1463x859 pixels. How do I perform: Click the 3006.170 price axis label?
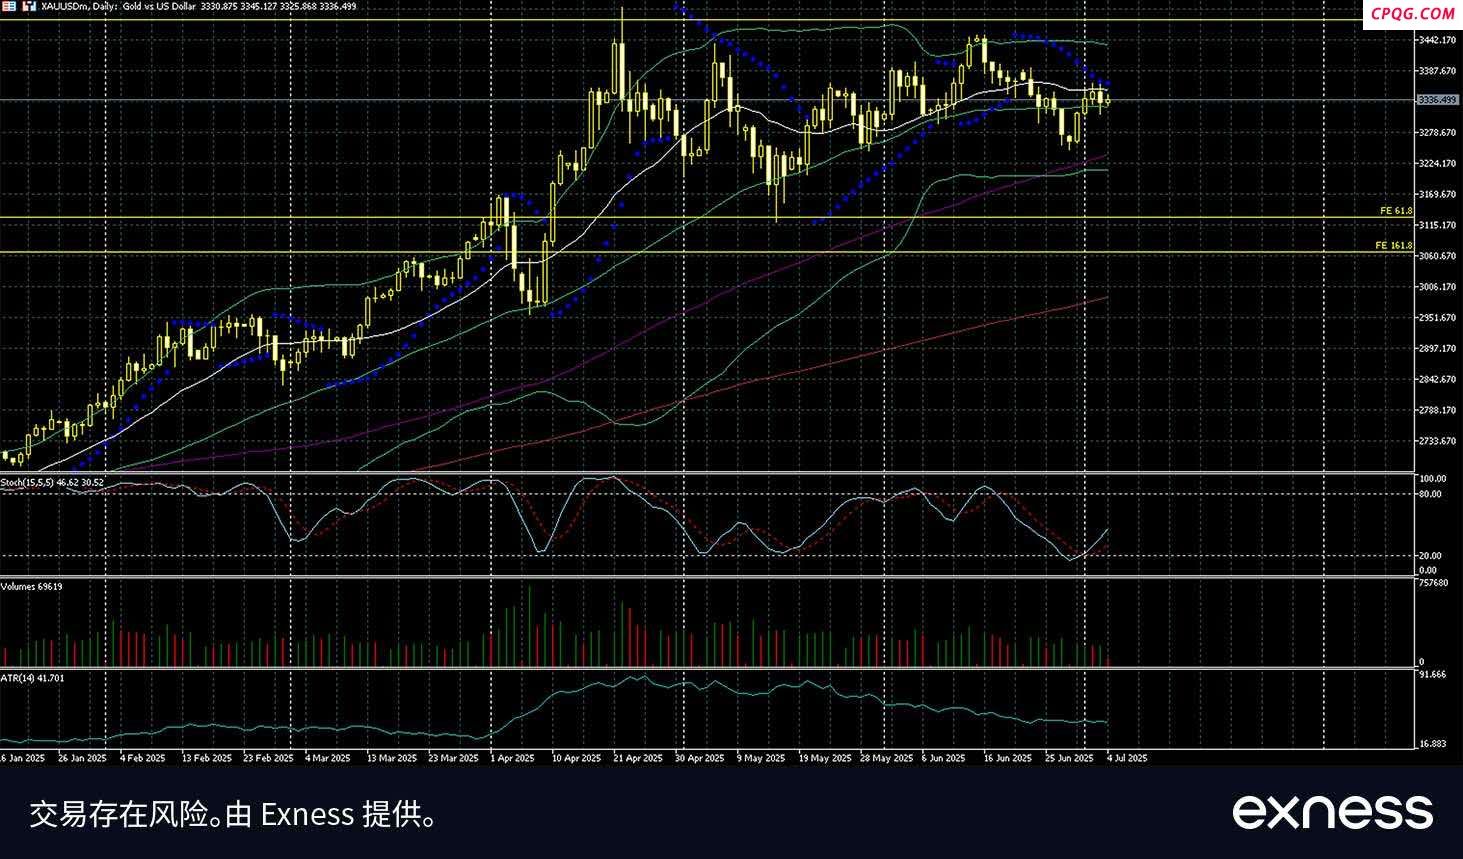point(1437,287)
